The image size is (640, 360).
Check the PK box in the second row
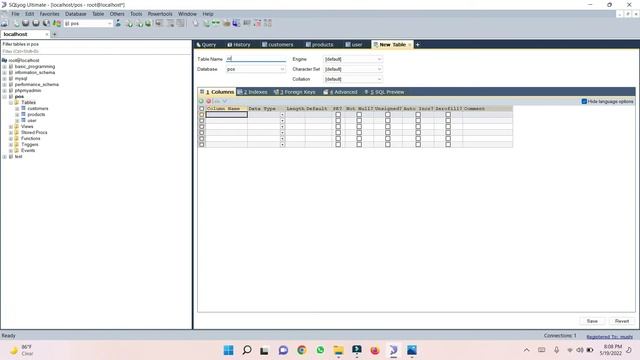pos(338,121)
